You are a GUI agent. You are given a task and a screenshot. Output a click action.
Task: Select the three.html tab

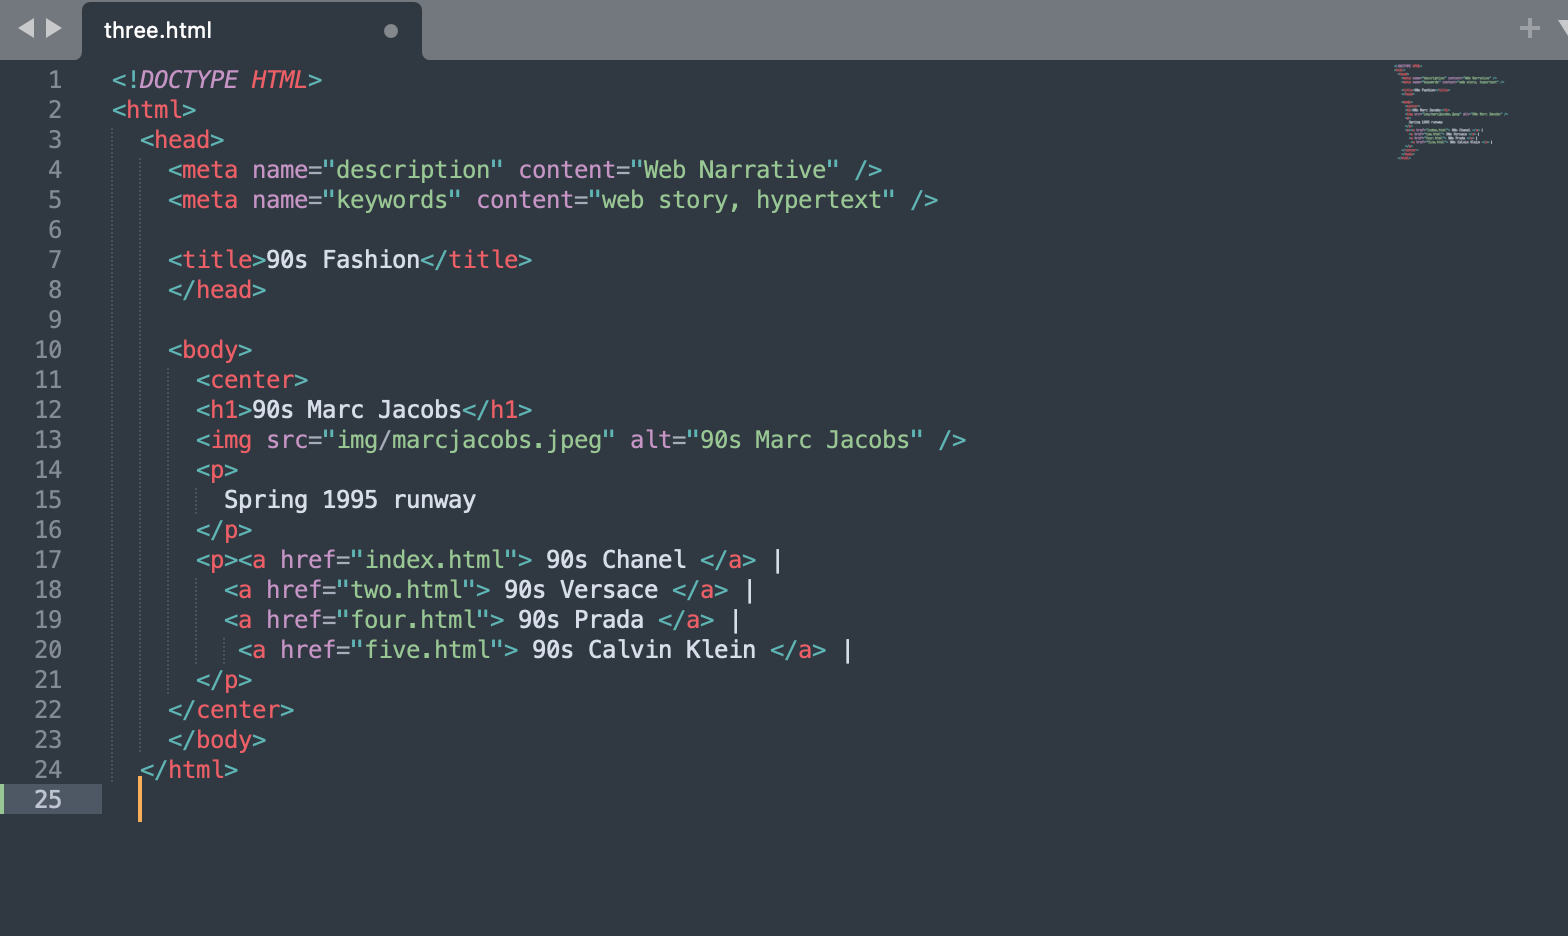pos(252,31)
